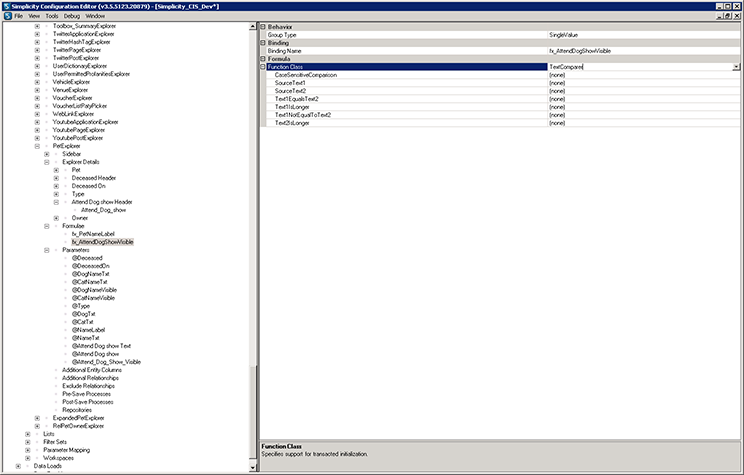This screenshot has width=744, height=475.
Task: Select the SourceText2 property row
Action: click(501, 91)
